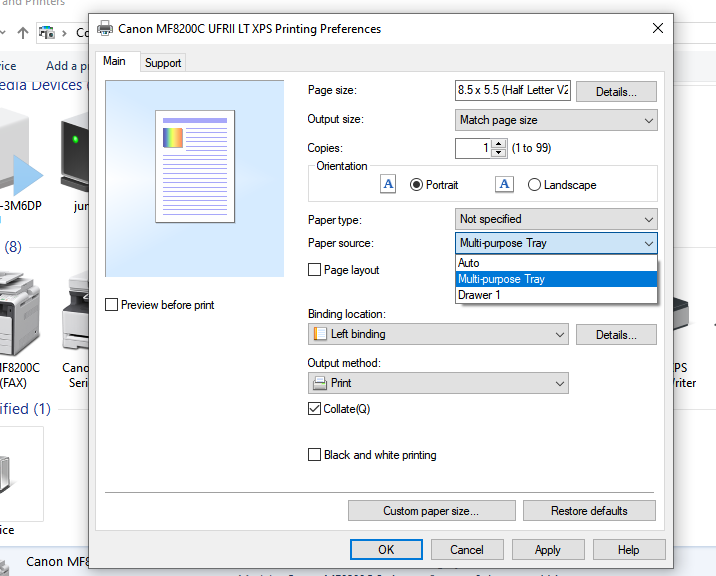The image size is (716, 576).
Task: Click the Cancel button
Action: (x=467, y=550)
